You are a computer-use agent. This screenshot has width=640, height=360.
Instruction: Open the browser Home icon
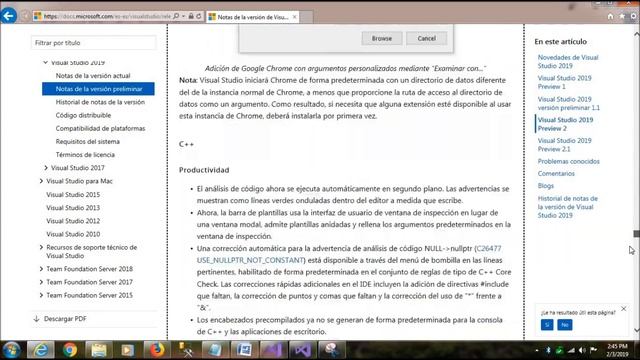coord(610,16)
